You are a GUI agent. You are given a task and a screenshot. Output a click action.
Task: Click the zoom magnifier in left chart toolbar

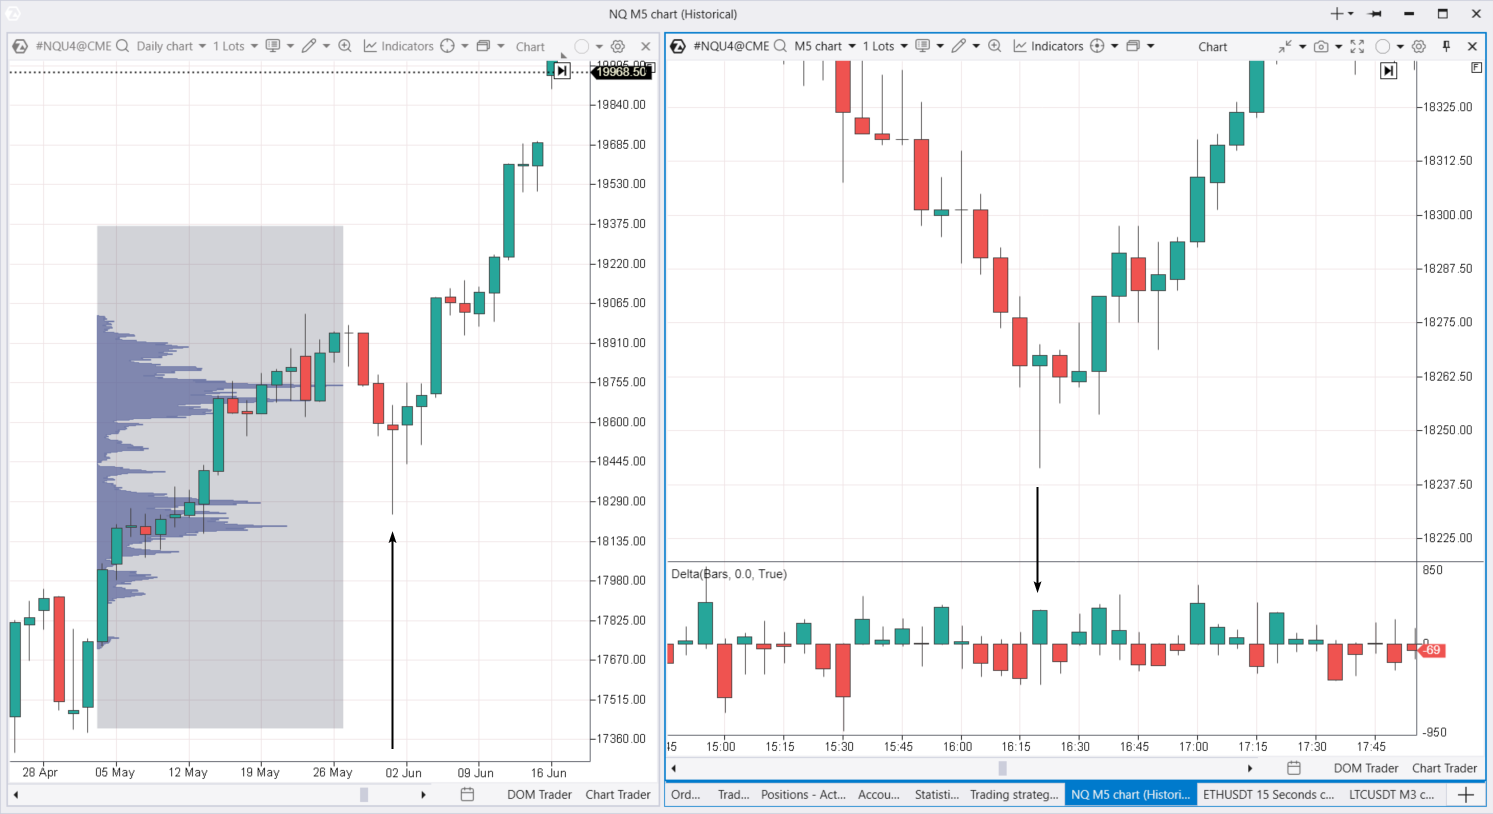(345, 46)
